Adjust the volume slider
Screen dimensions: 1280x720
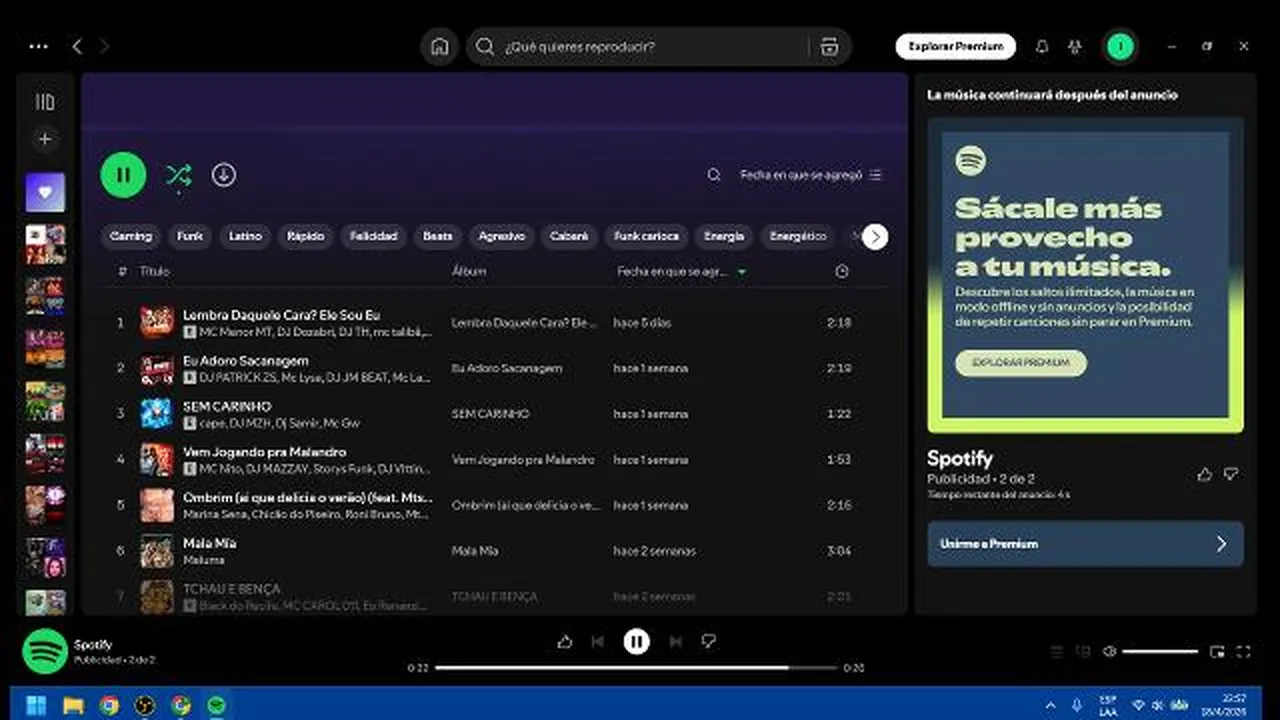[1160, 652]
